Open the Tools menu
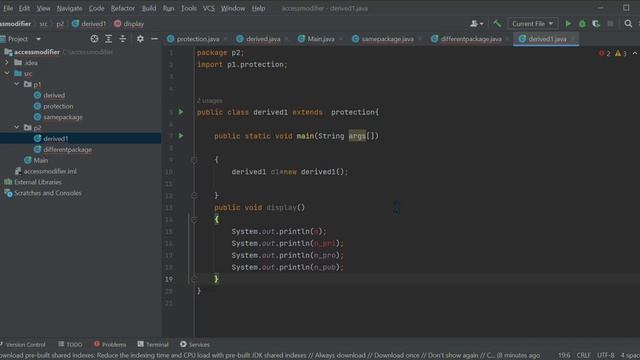 [x=189, y=8]
